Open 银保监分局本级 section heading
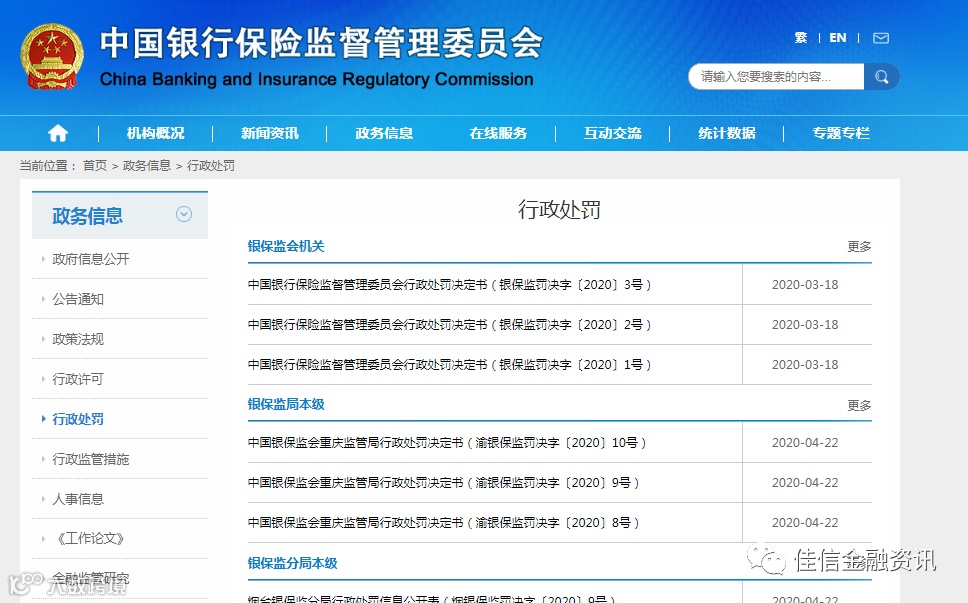Screen dimensions: 968x603 [293, 563]
